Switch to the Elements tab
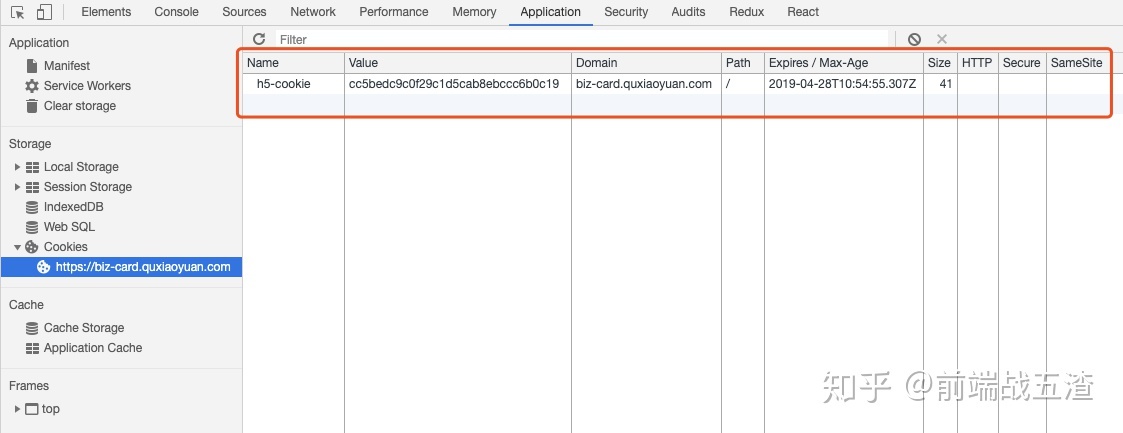 [x=106, y=12]
